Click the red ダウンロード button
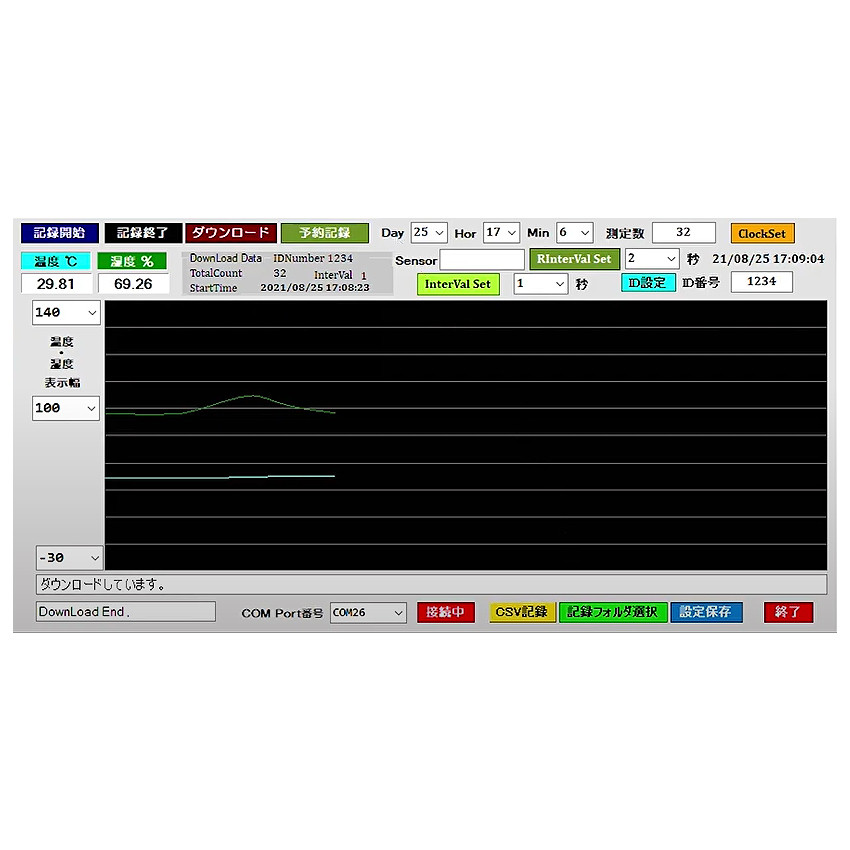The image size is (850, 850). click(230, 233)
